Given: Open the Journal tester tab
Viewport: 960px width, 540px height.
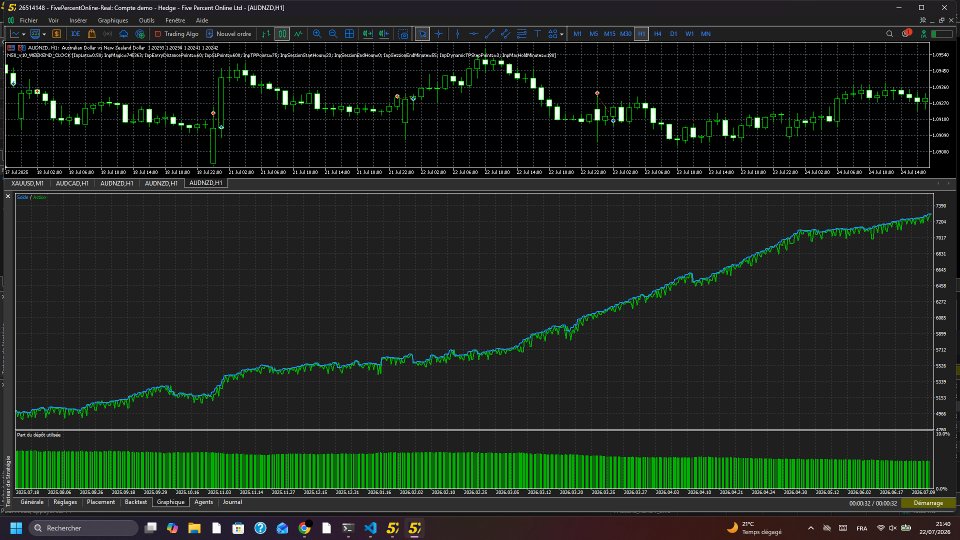Looking at the screenshot, I should point(232,502).
